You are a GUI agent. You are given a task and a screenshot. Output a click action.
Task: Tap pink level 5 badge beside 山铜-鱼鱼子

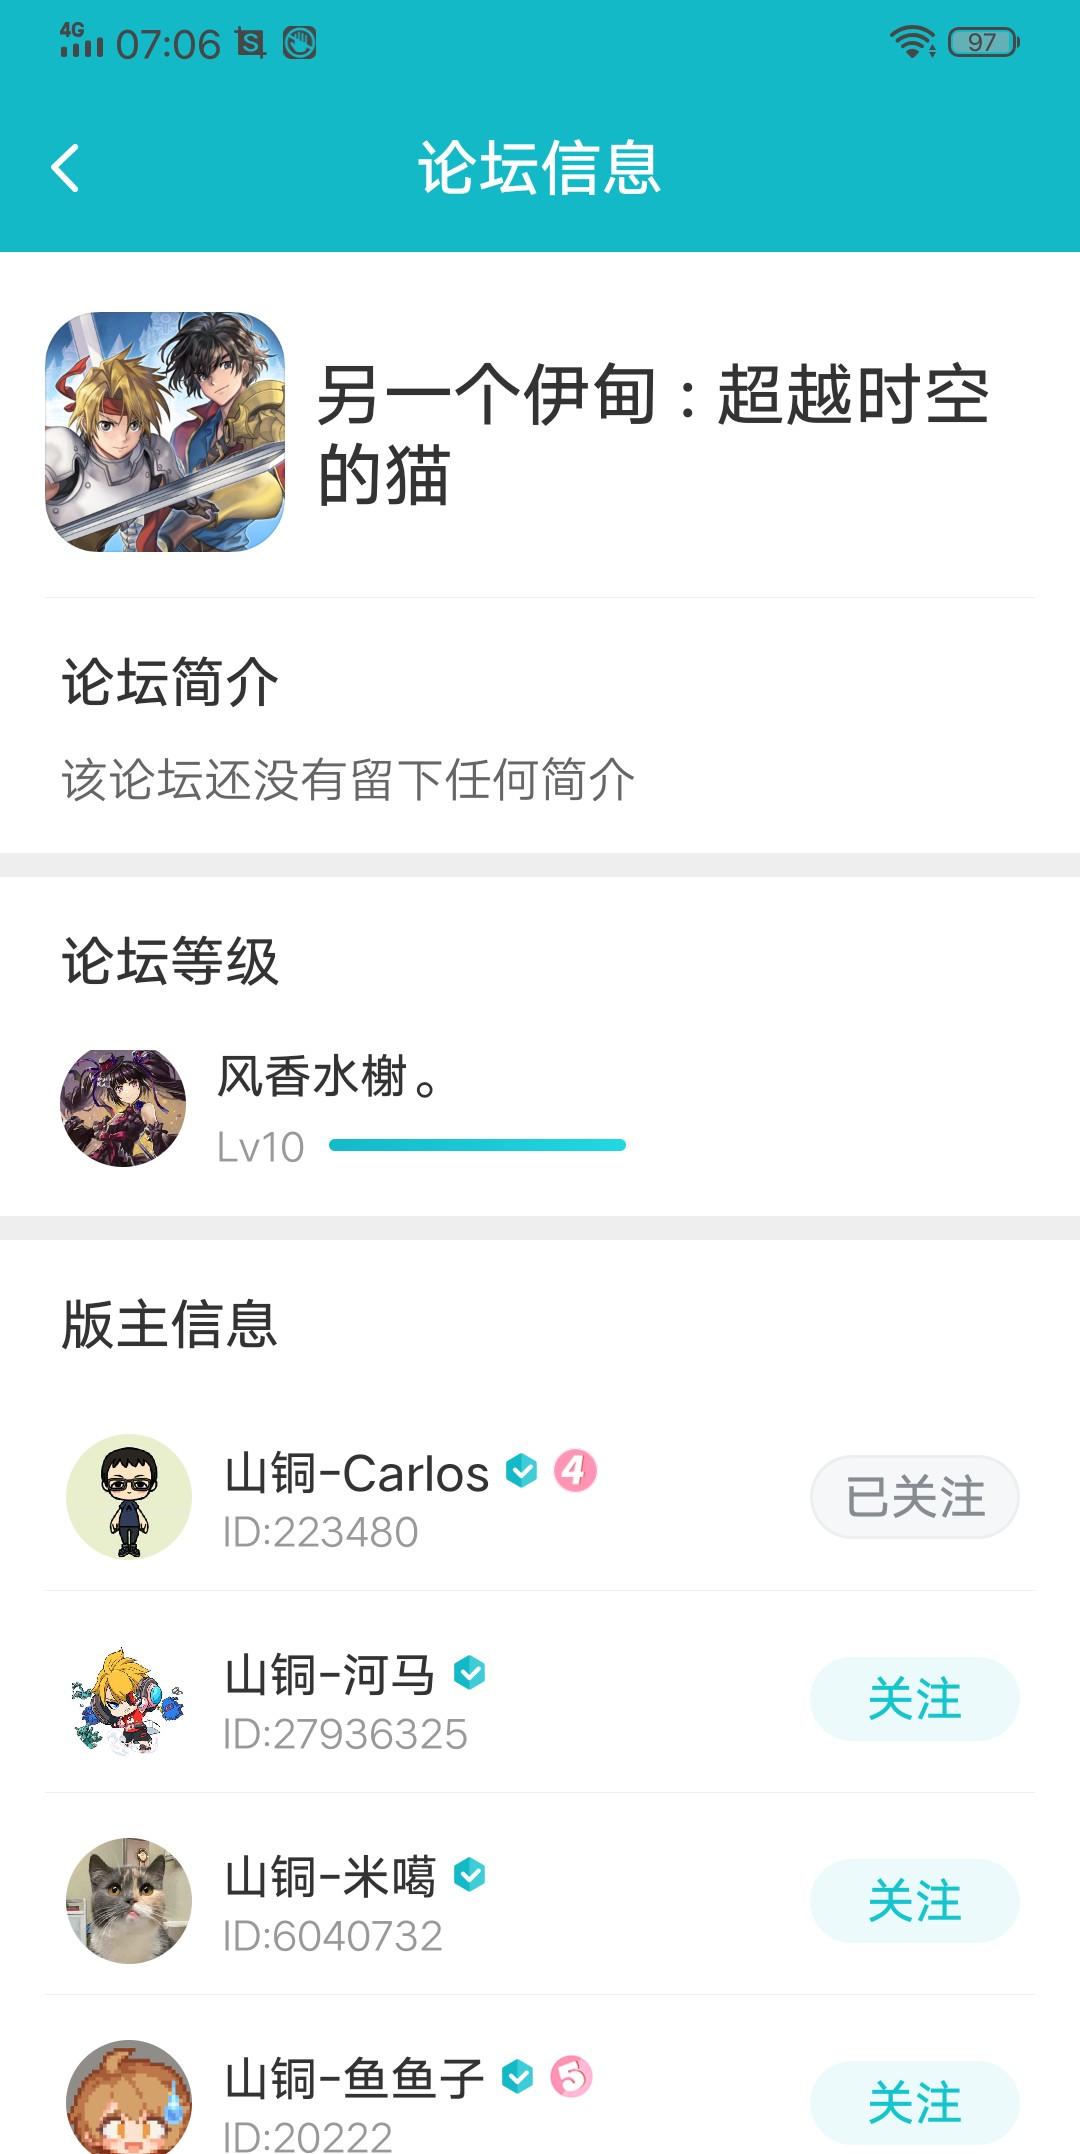coord(572,2076)
